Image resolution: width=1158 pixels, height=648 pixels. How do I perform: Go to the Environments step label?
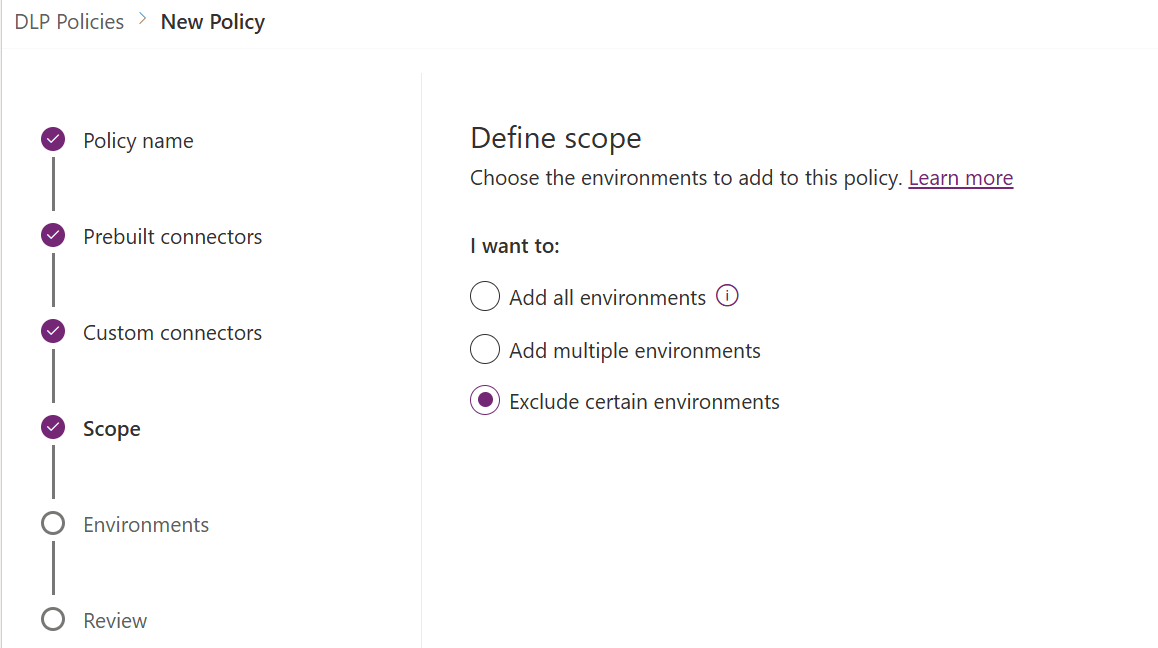click(x=146, y=525)
